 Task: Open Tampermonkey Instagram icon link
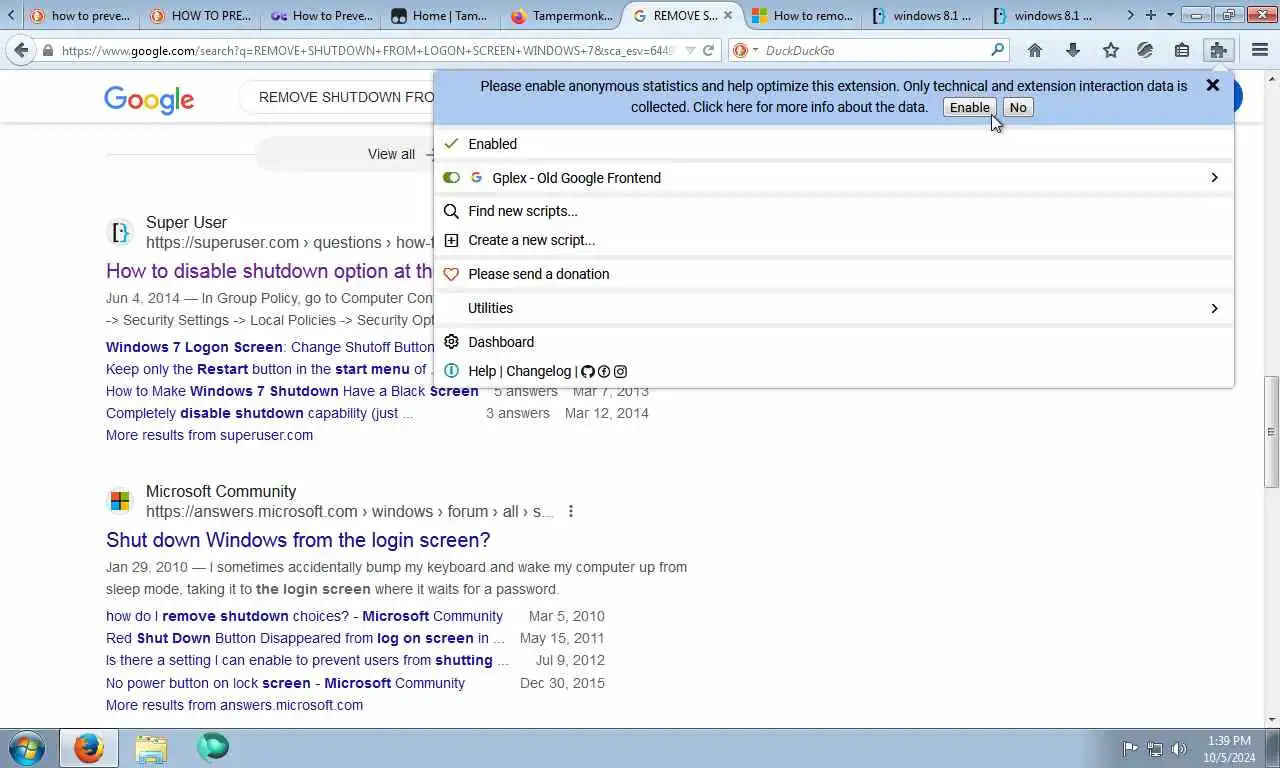pyautogui.click(x=620, y=371)
